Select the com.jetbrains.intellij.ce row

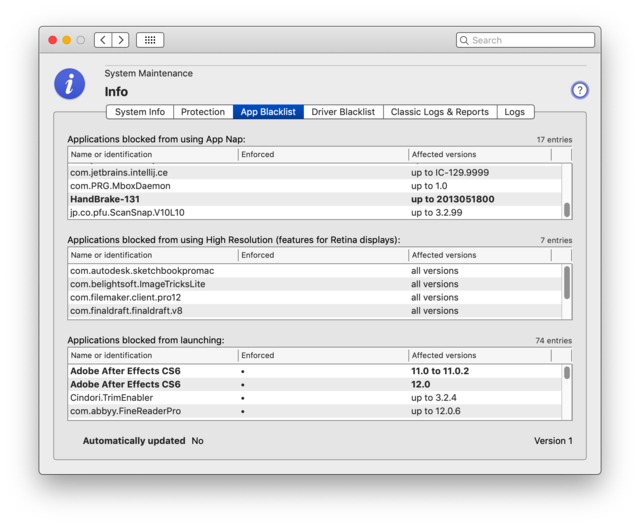[x=315, y=173]
